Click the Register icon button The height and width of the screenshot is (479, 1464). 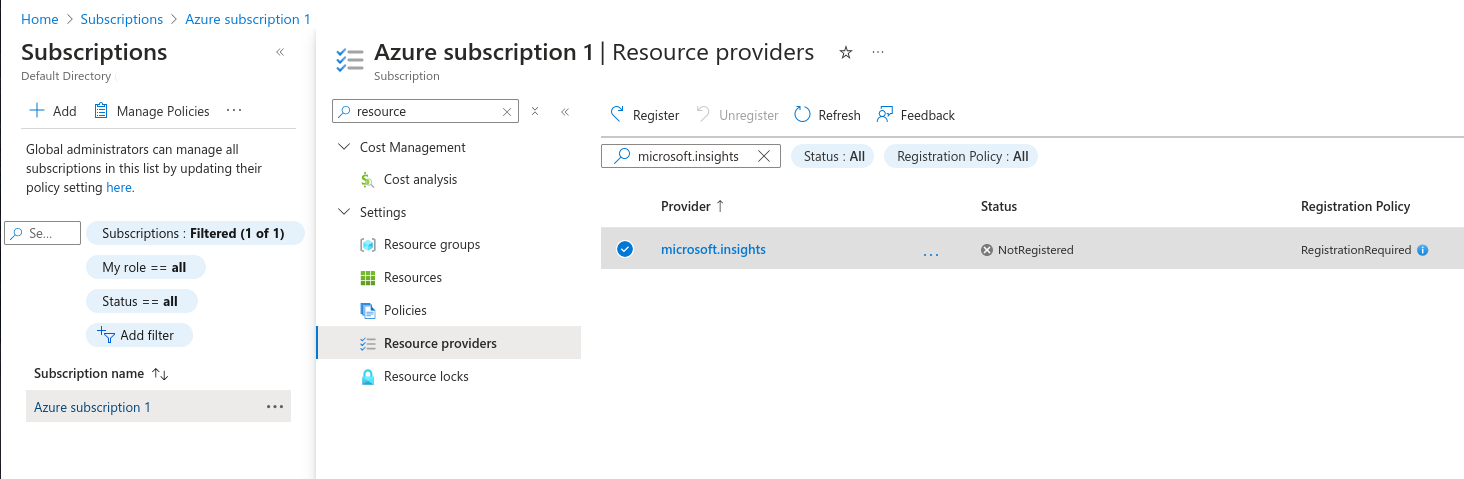pyautogui.click(x=644, y=115)
